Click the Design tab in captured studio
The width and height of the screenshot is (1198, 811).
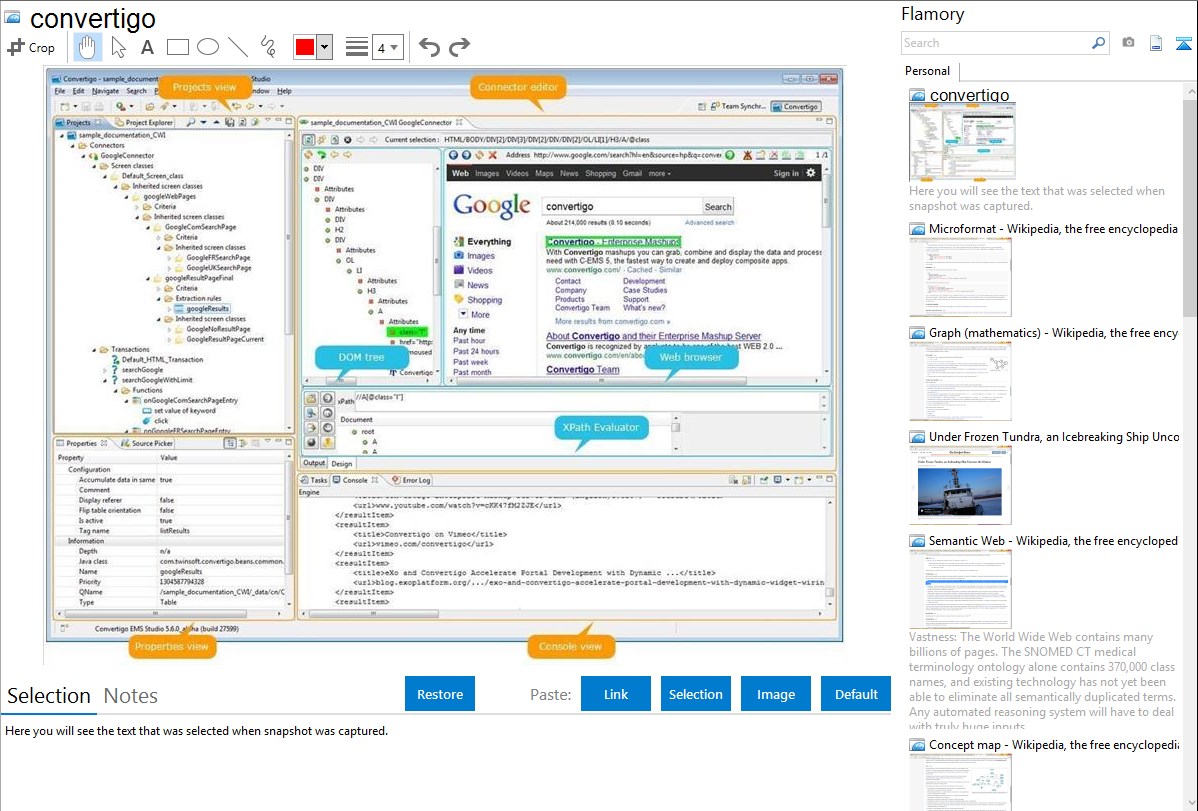(x=342, y=463)
